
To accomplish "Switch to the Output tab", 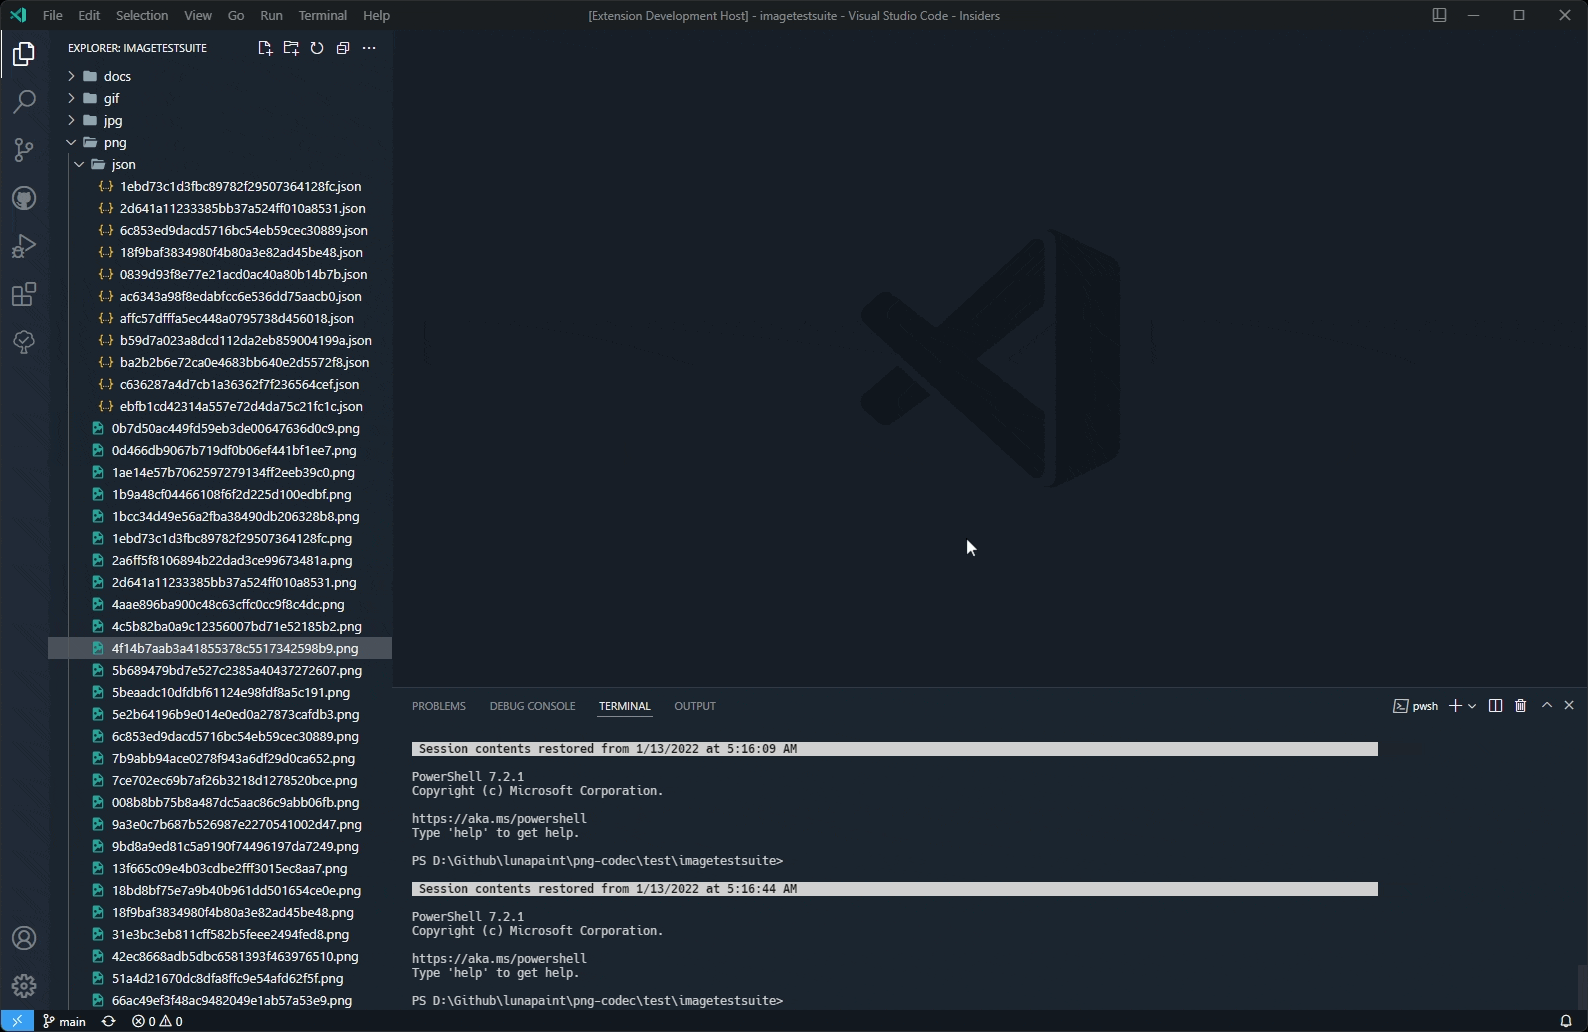I will pos(695,706).
